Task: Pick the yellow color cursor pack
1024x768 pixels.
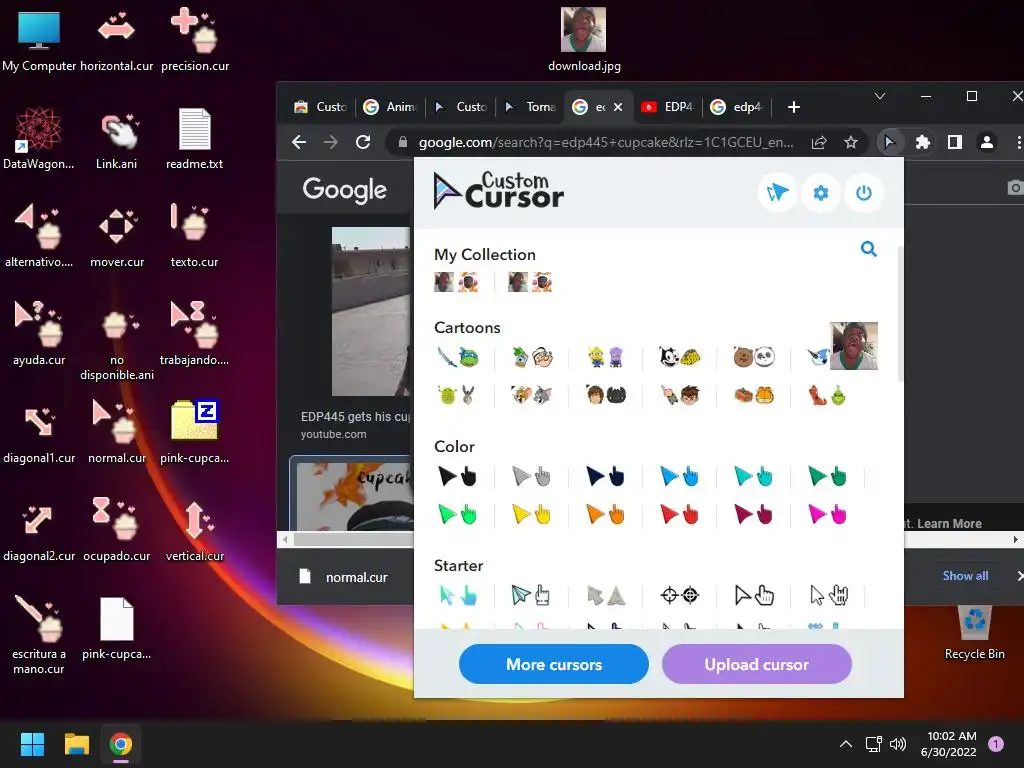Action: click(x=532, y=515)
